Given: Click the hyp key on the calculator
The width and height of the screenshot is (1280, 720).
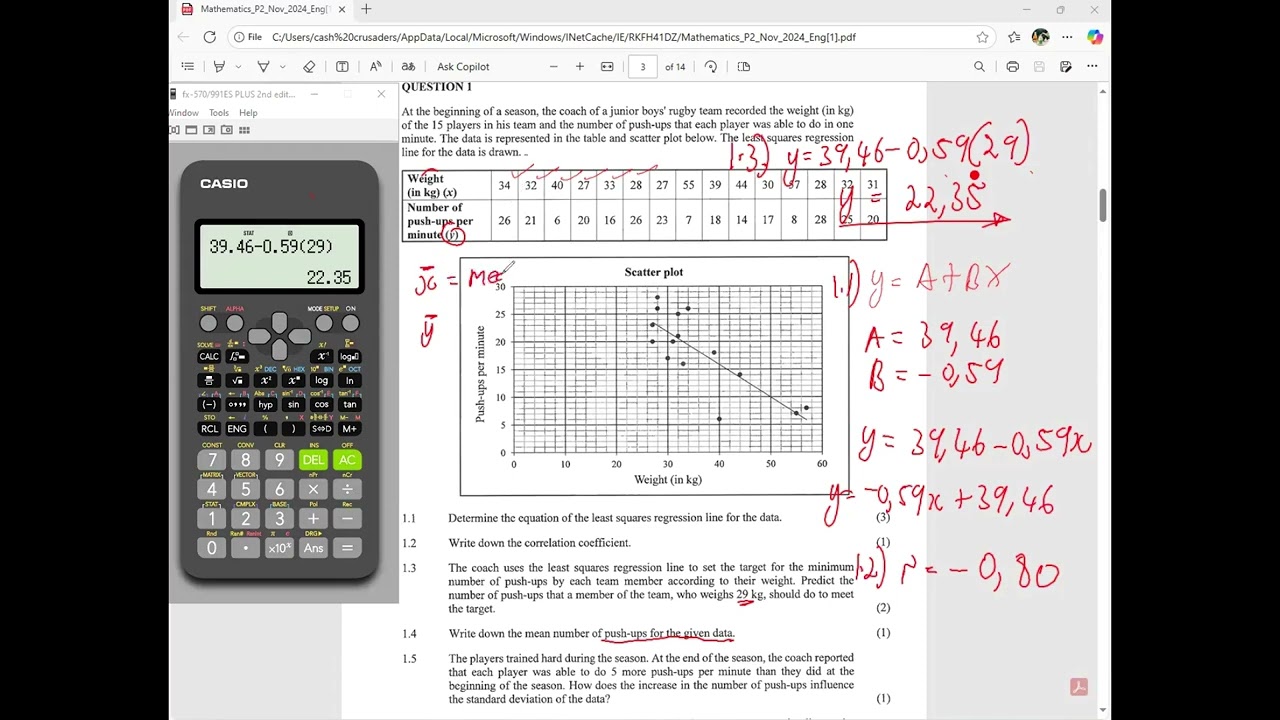Looking at the screenshot, I should coord(265,405).
